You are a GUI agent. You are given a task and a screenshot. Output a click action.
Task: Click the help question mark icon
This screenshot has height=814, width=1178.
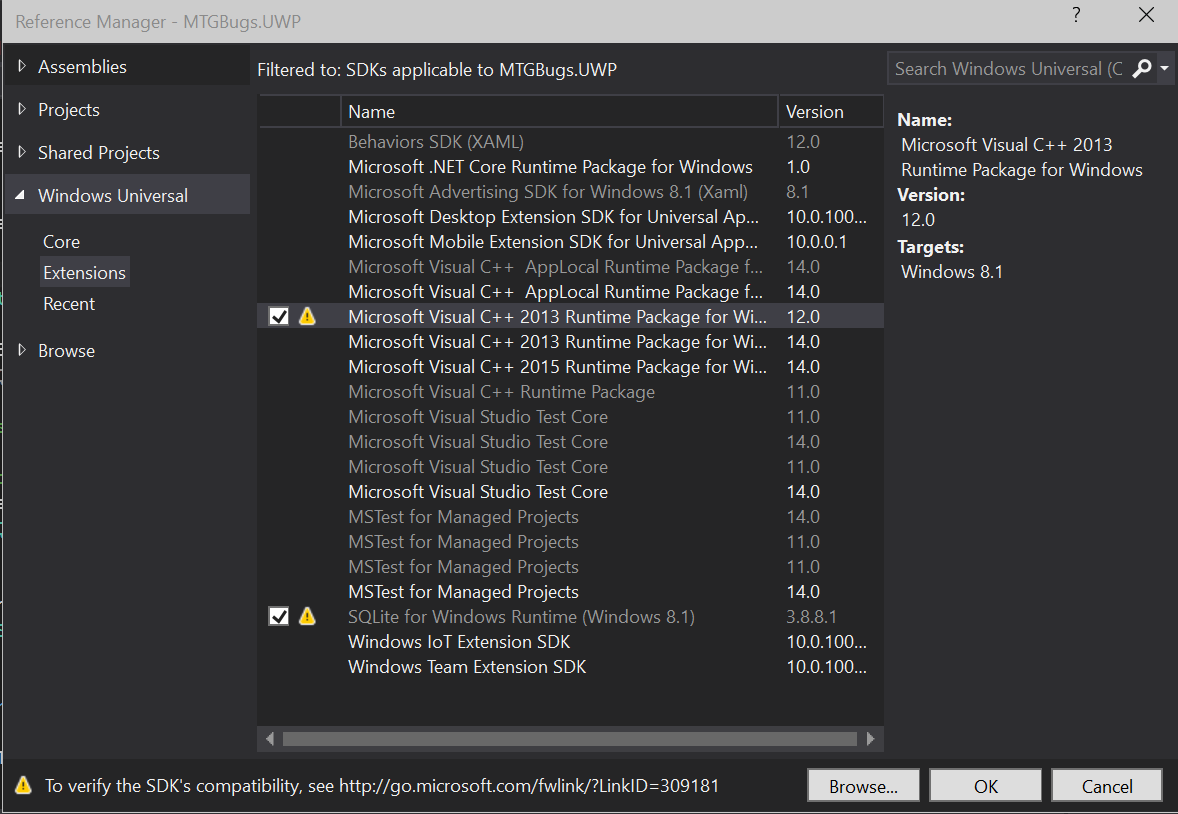(x=1076, y=16)
